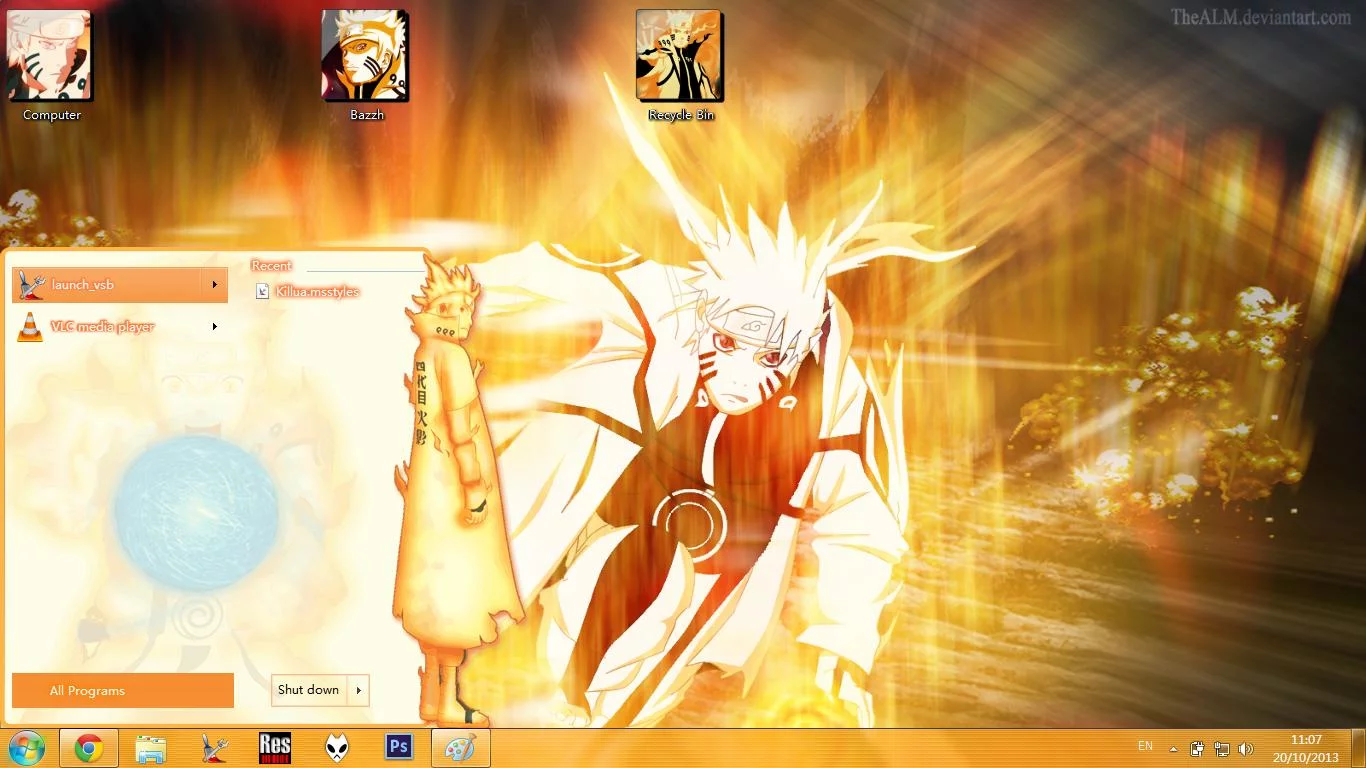Viewport: 1366px width, 768px height.
Task: Launch Photoshop from the taskbar
Action: coord(399,747)
